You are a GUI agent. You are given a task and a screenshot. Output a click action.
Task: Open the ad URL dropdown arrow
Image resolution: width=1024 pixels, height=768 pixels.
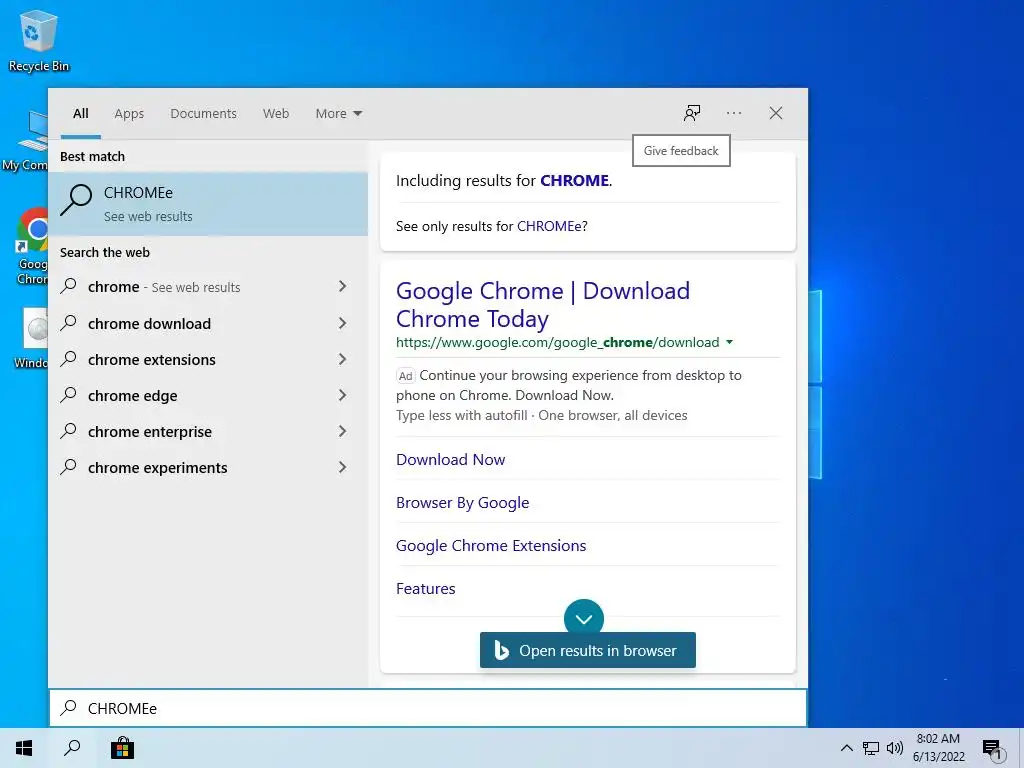(729, 342)
